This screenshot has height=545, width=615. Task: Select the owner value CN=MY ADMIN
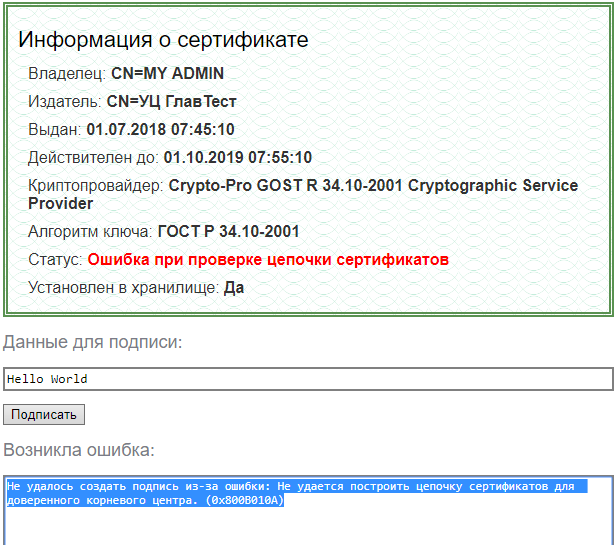pyautogui.click(x=167, y=73)
